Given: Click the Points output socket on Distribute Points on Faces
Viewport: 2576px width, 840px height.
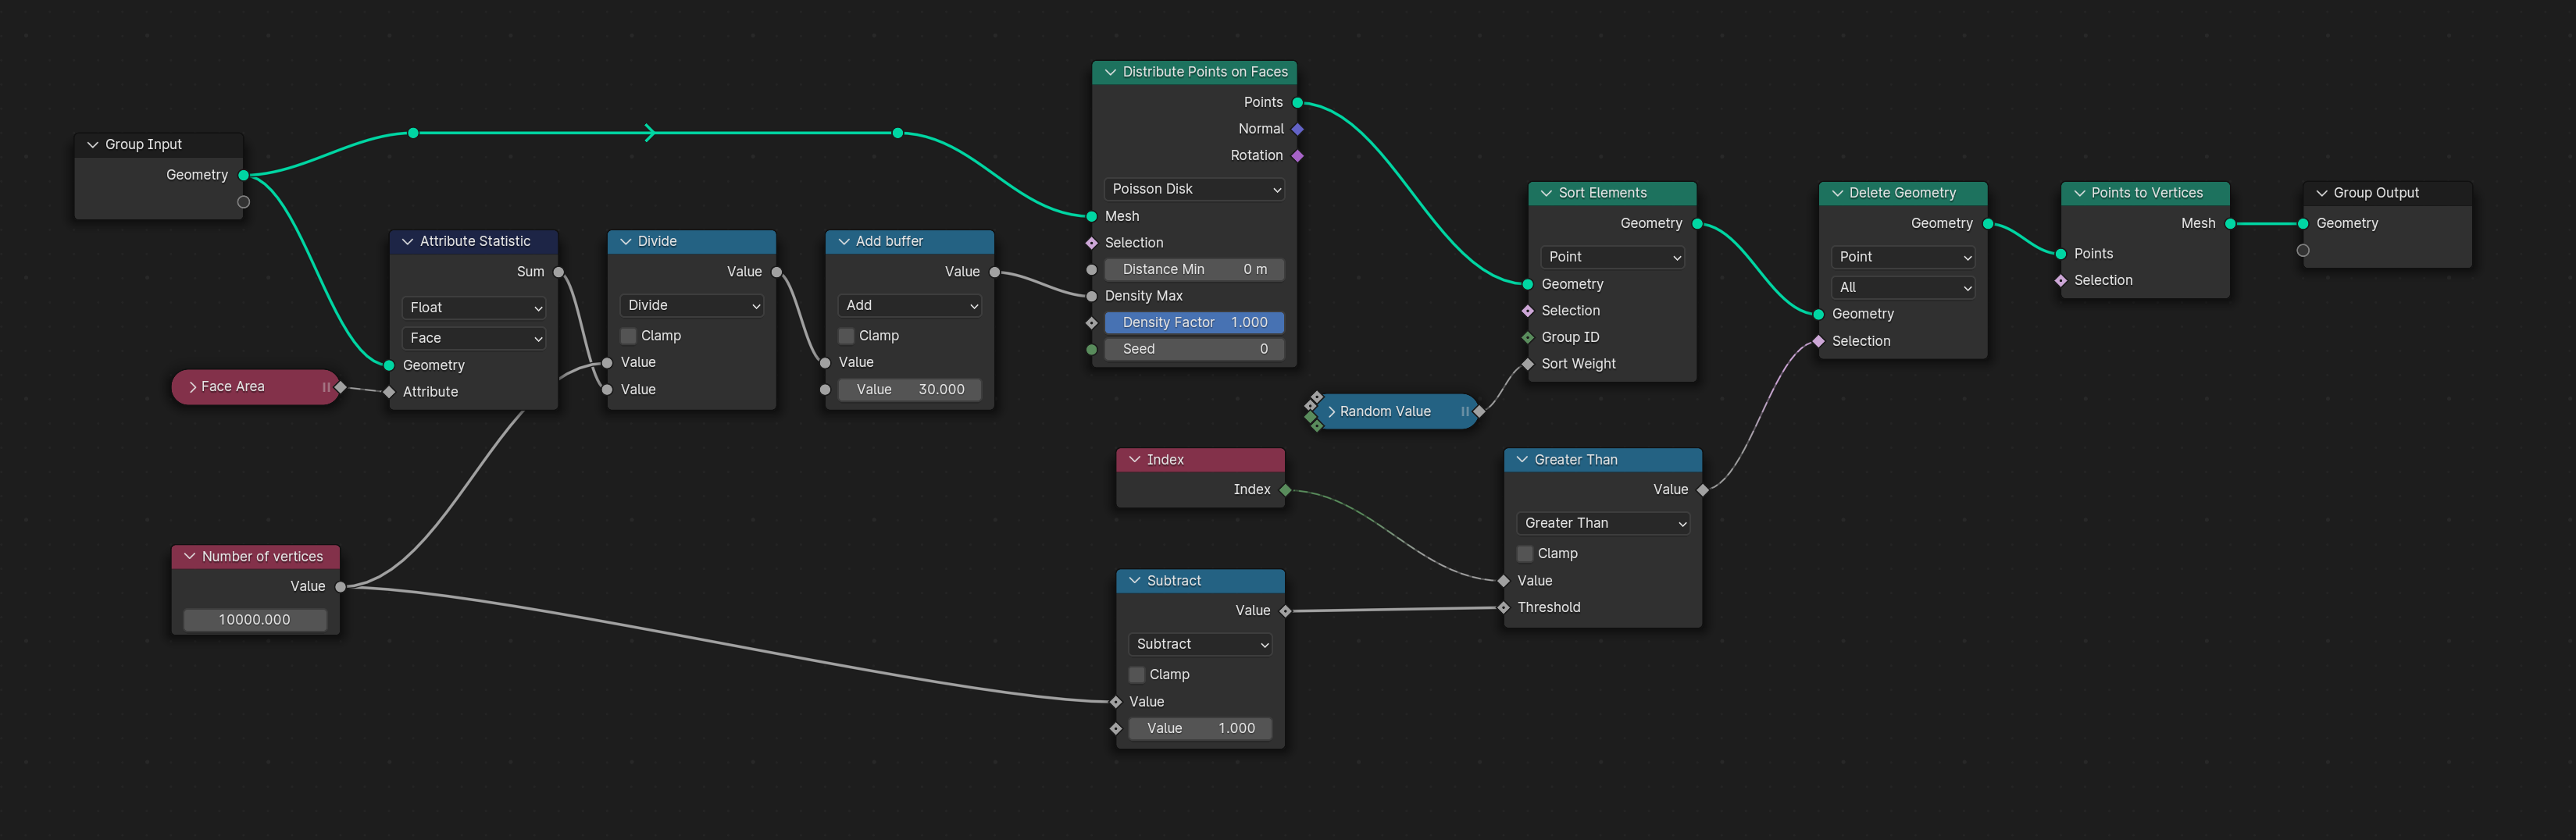Looking at the screenshot, I should [x=1297, y=101].
